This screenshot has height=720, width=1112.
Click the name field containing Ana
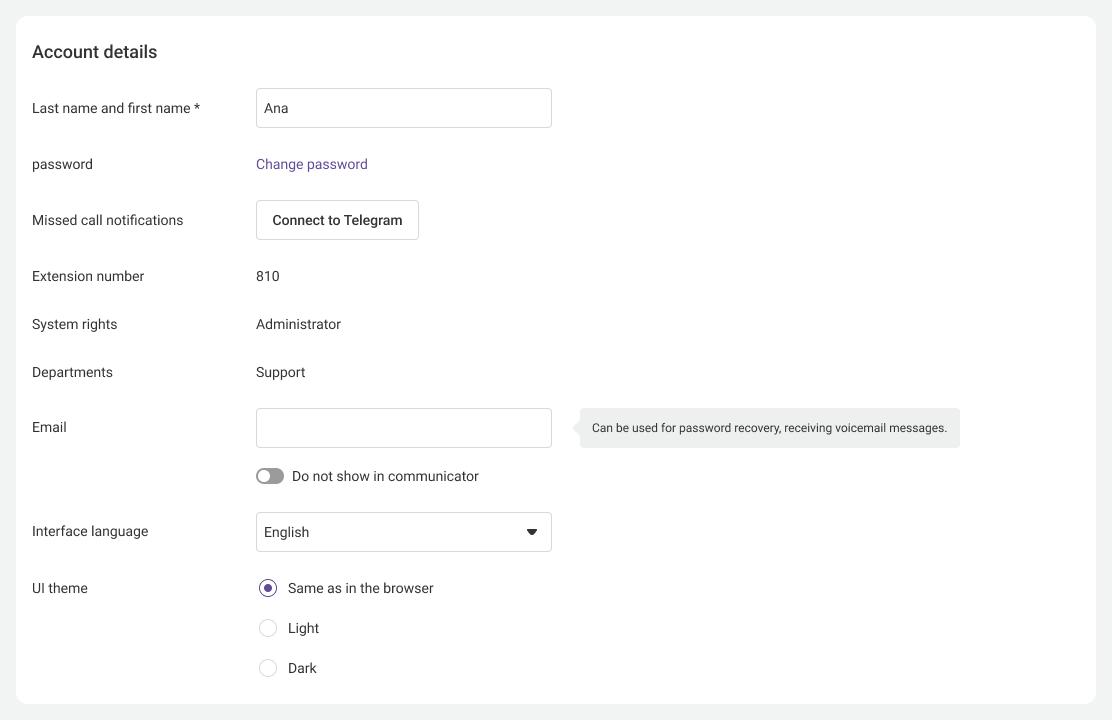click(x=403, y=108)
